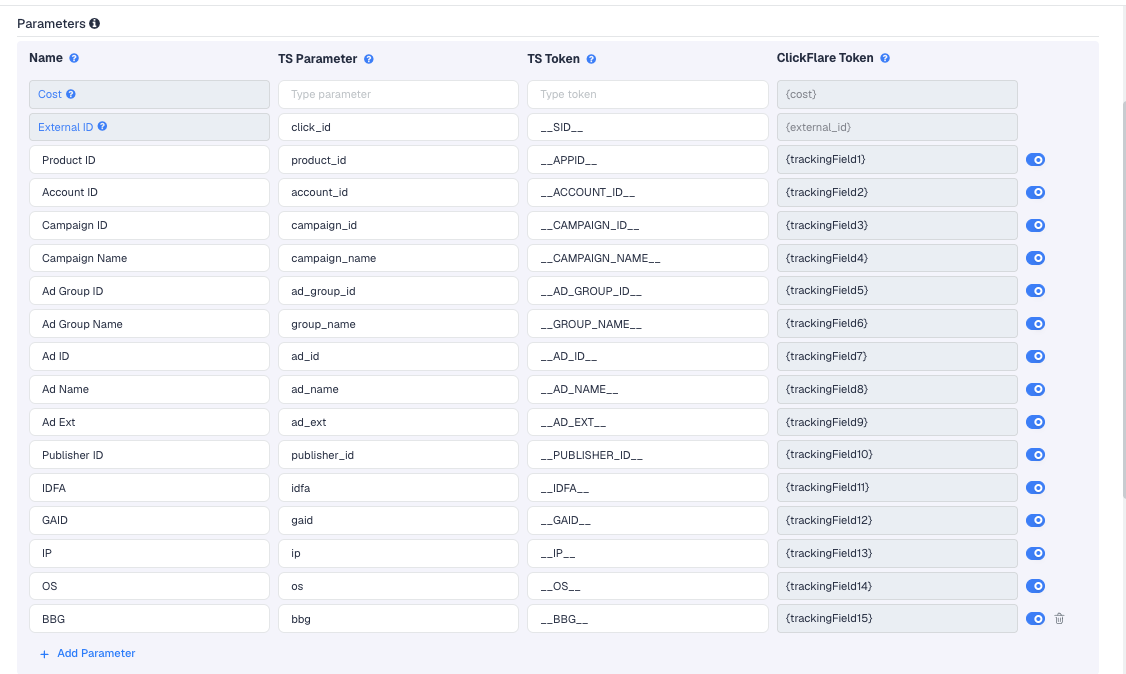
Task: Toggle visibility for Campaign ID row
Action: tap(1035, 225)
